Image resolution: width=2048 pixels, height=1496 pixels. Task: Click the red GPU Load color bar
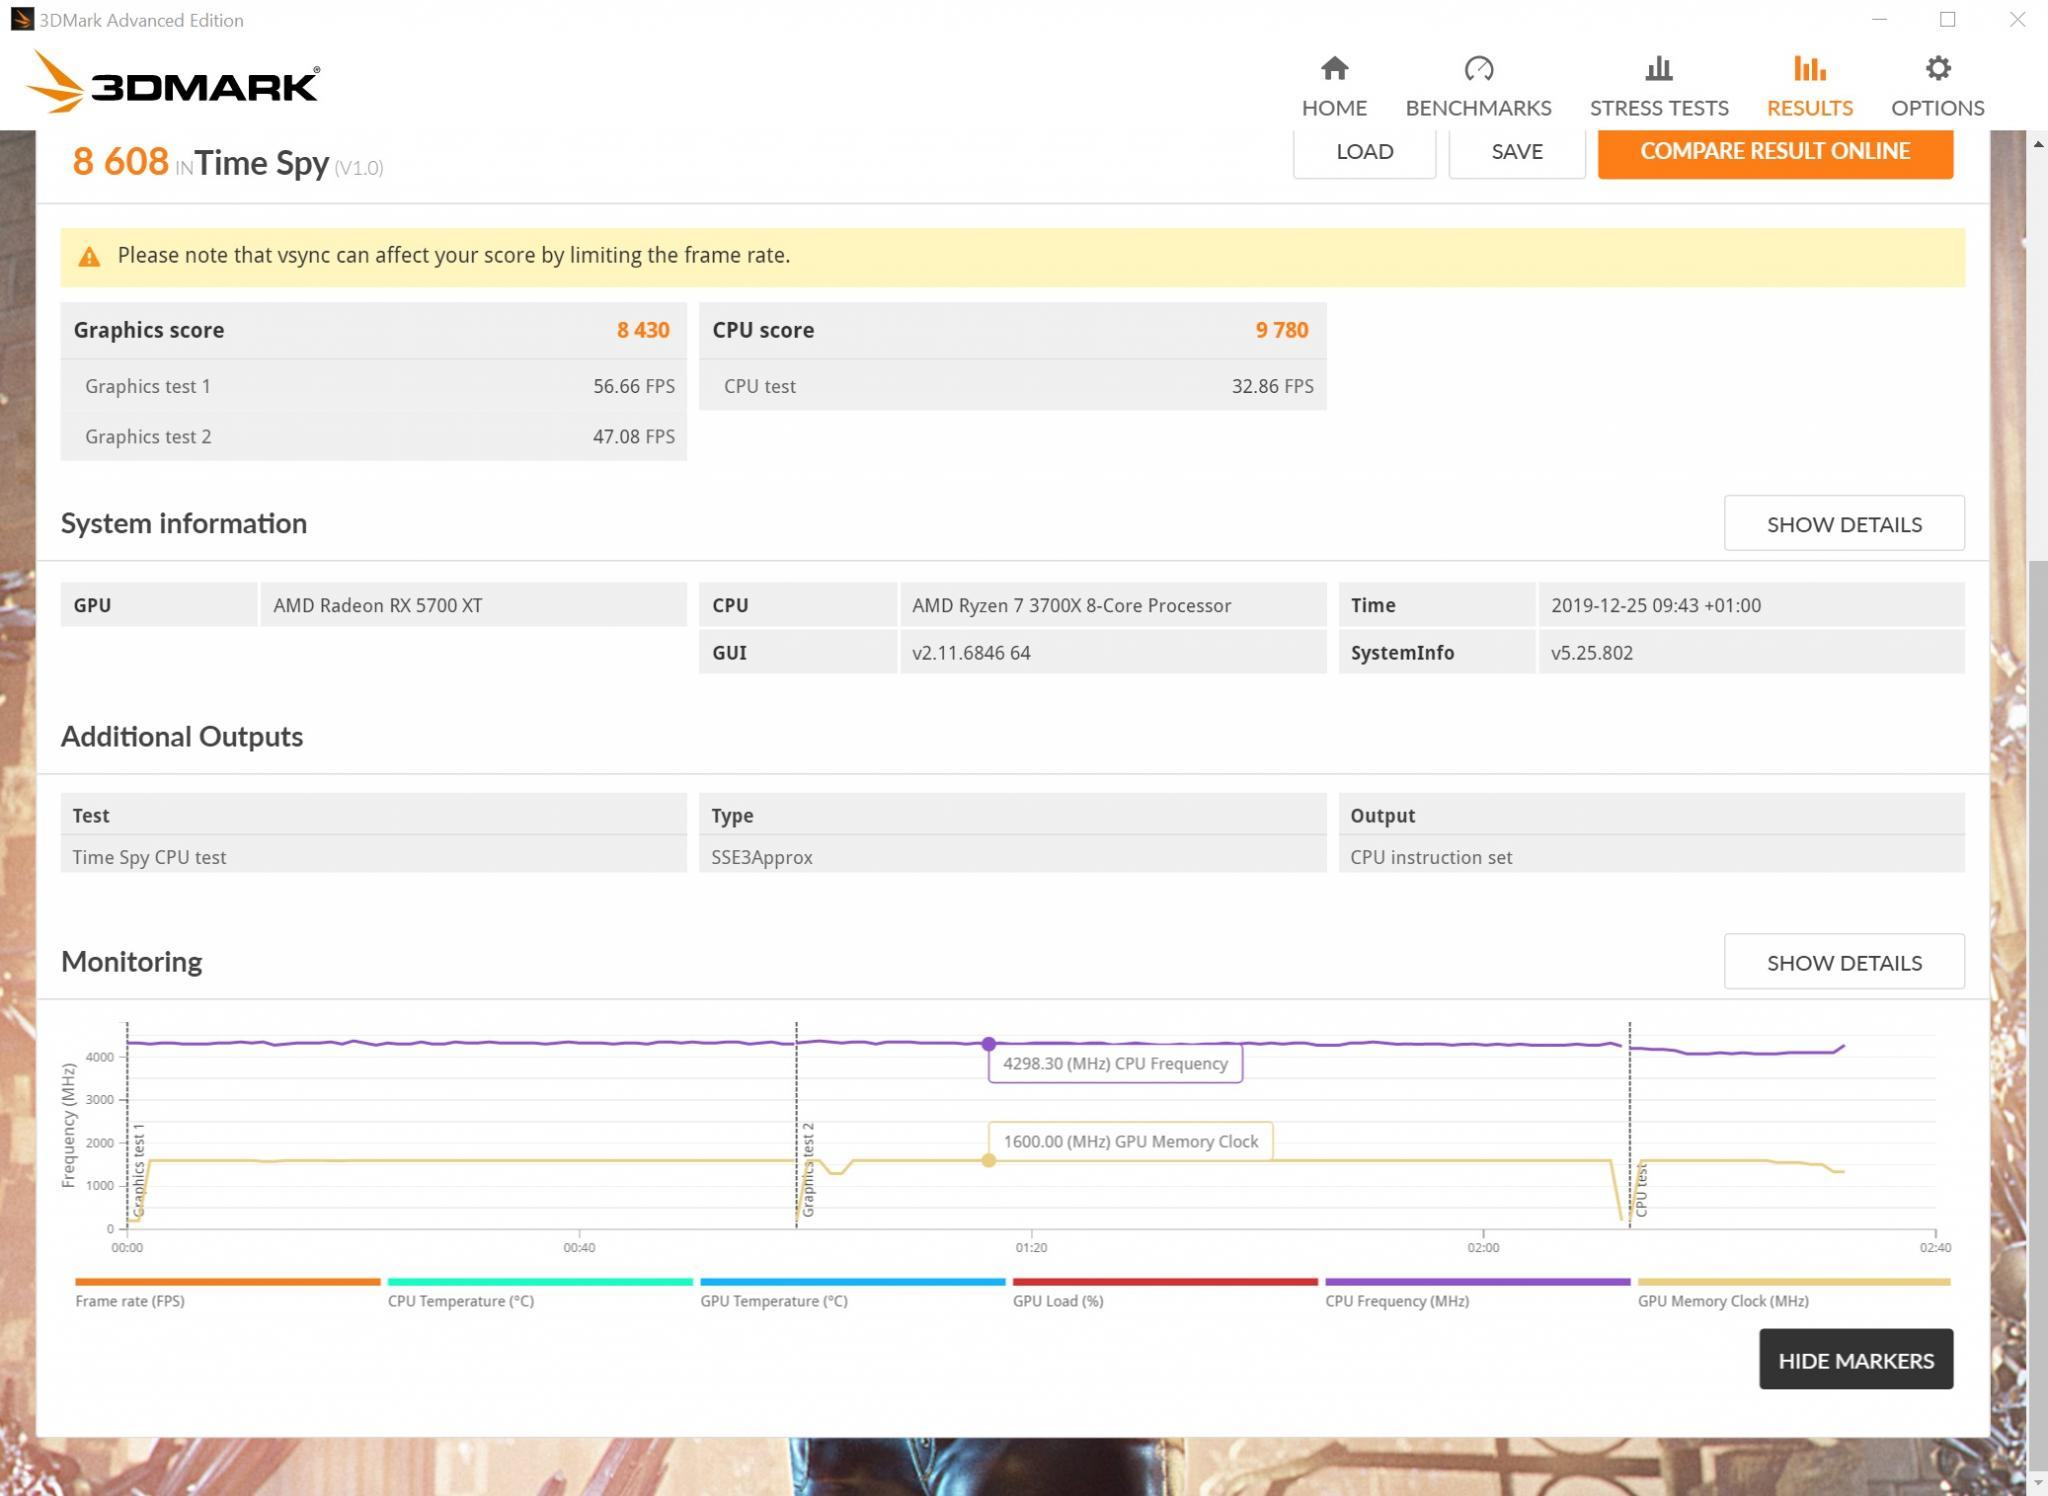pyautogui.click(x=1165, y=1281)
